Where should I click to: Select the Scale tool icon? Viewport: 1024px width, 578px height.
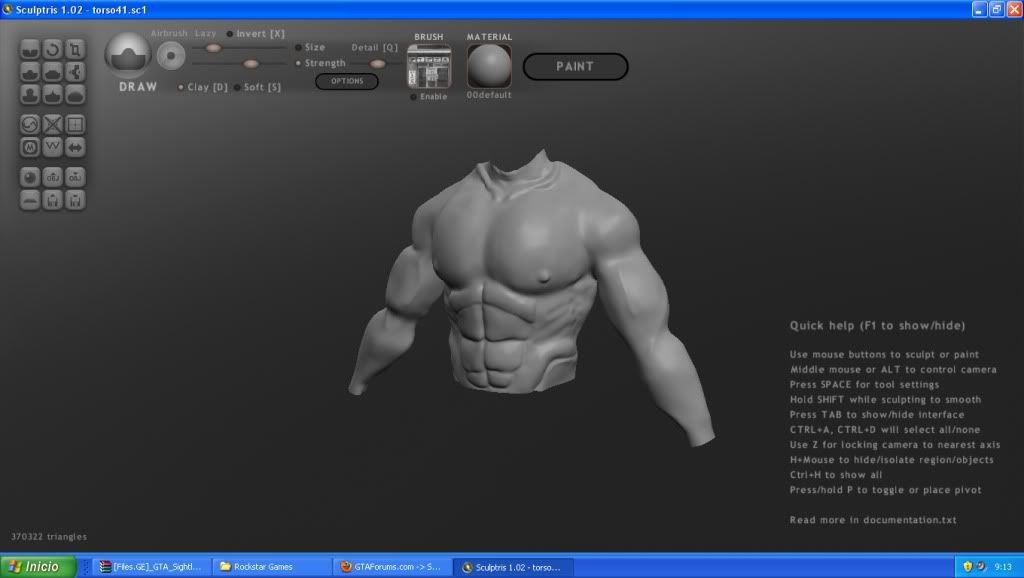pos(75,49)
